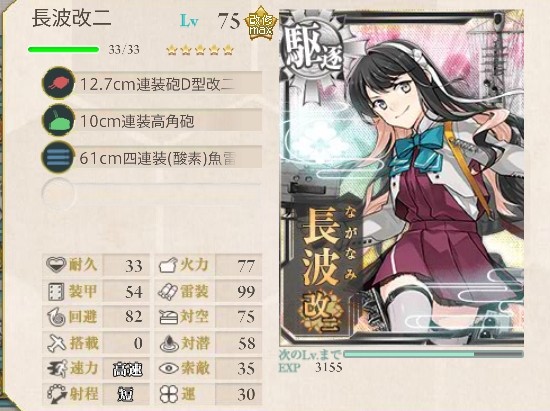Click the four-leaf clover luck icon
This screenshot has height=411, width=550.
pos(169,394)
